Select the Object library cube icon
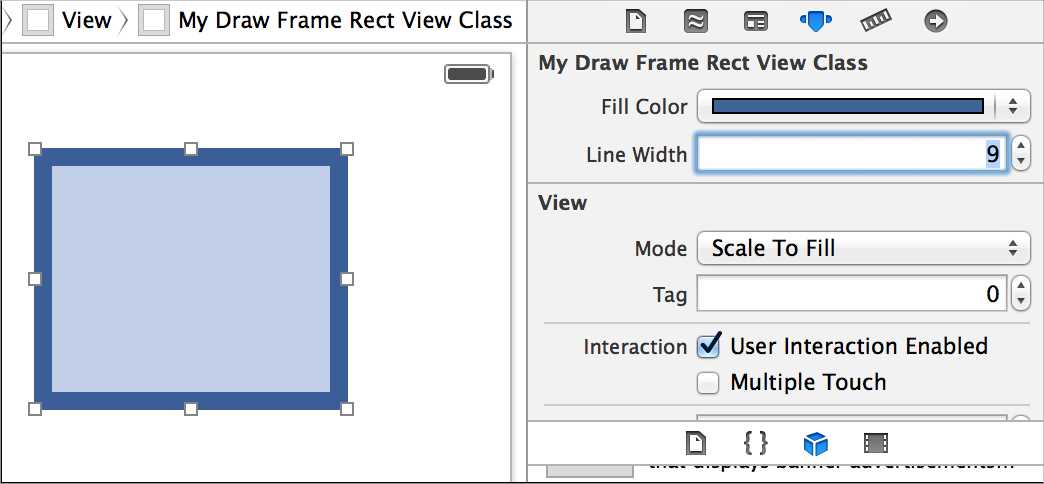The height and width of the screenshot is (484, 1044). [816, 443]
